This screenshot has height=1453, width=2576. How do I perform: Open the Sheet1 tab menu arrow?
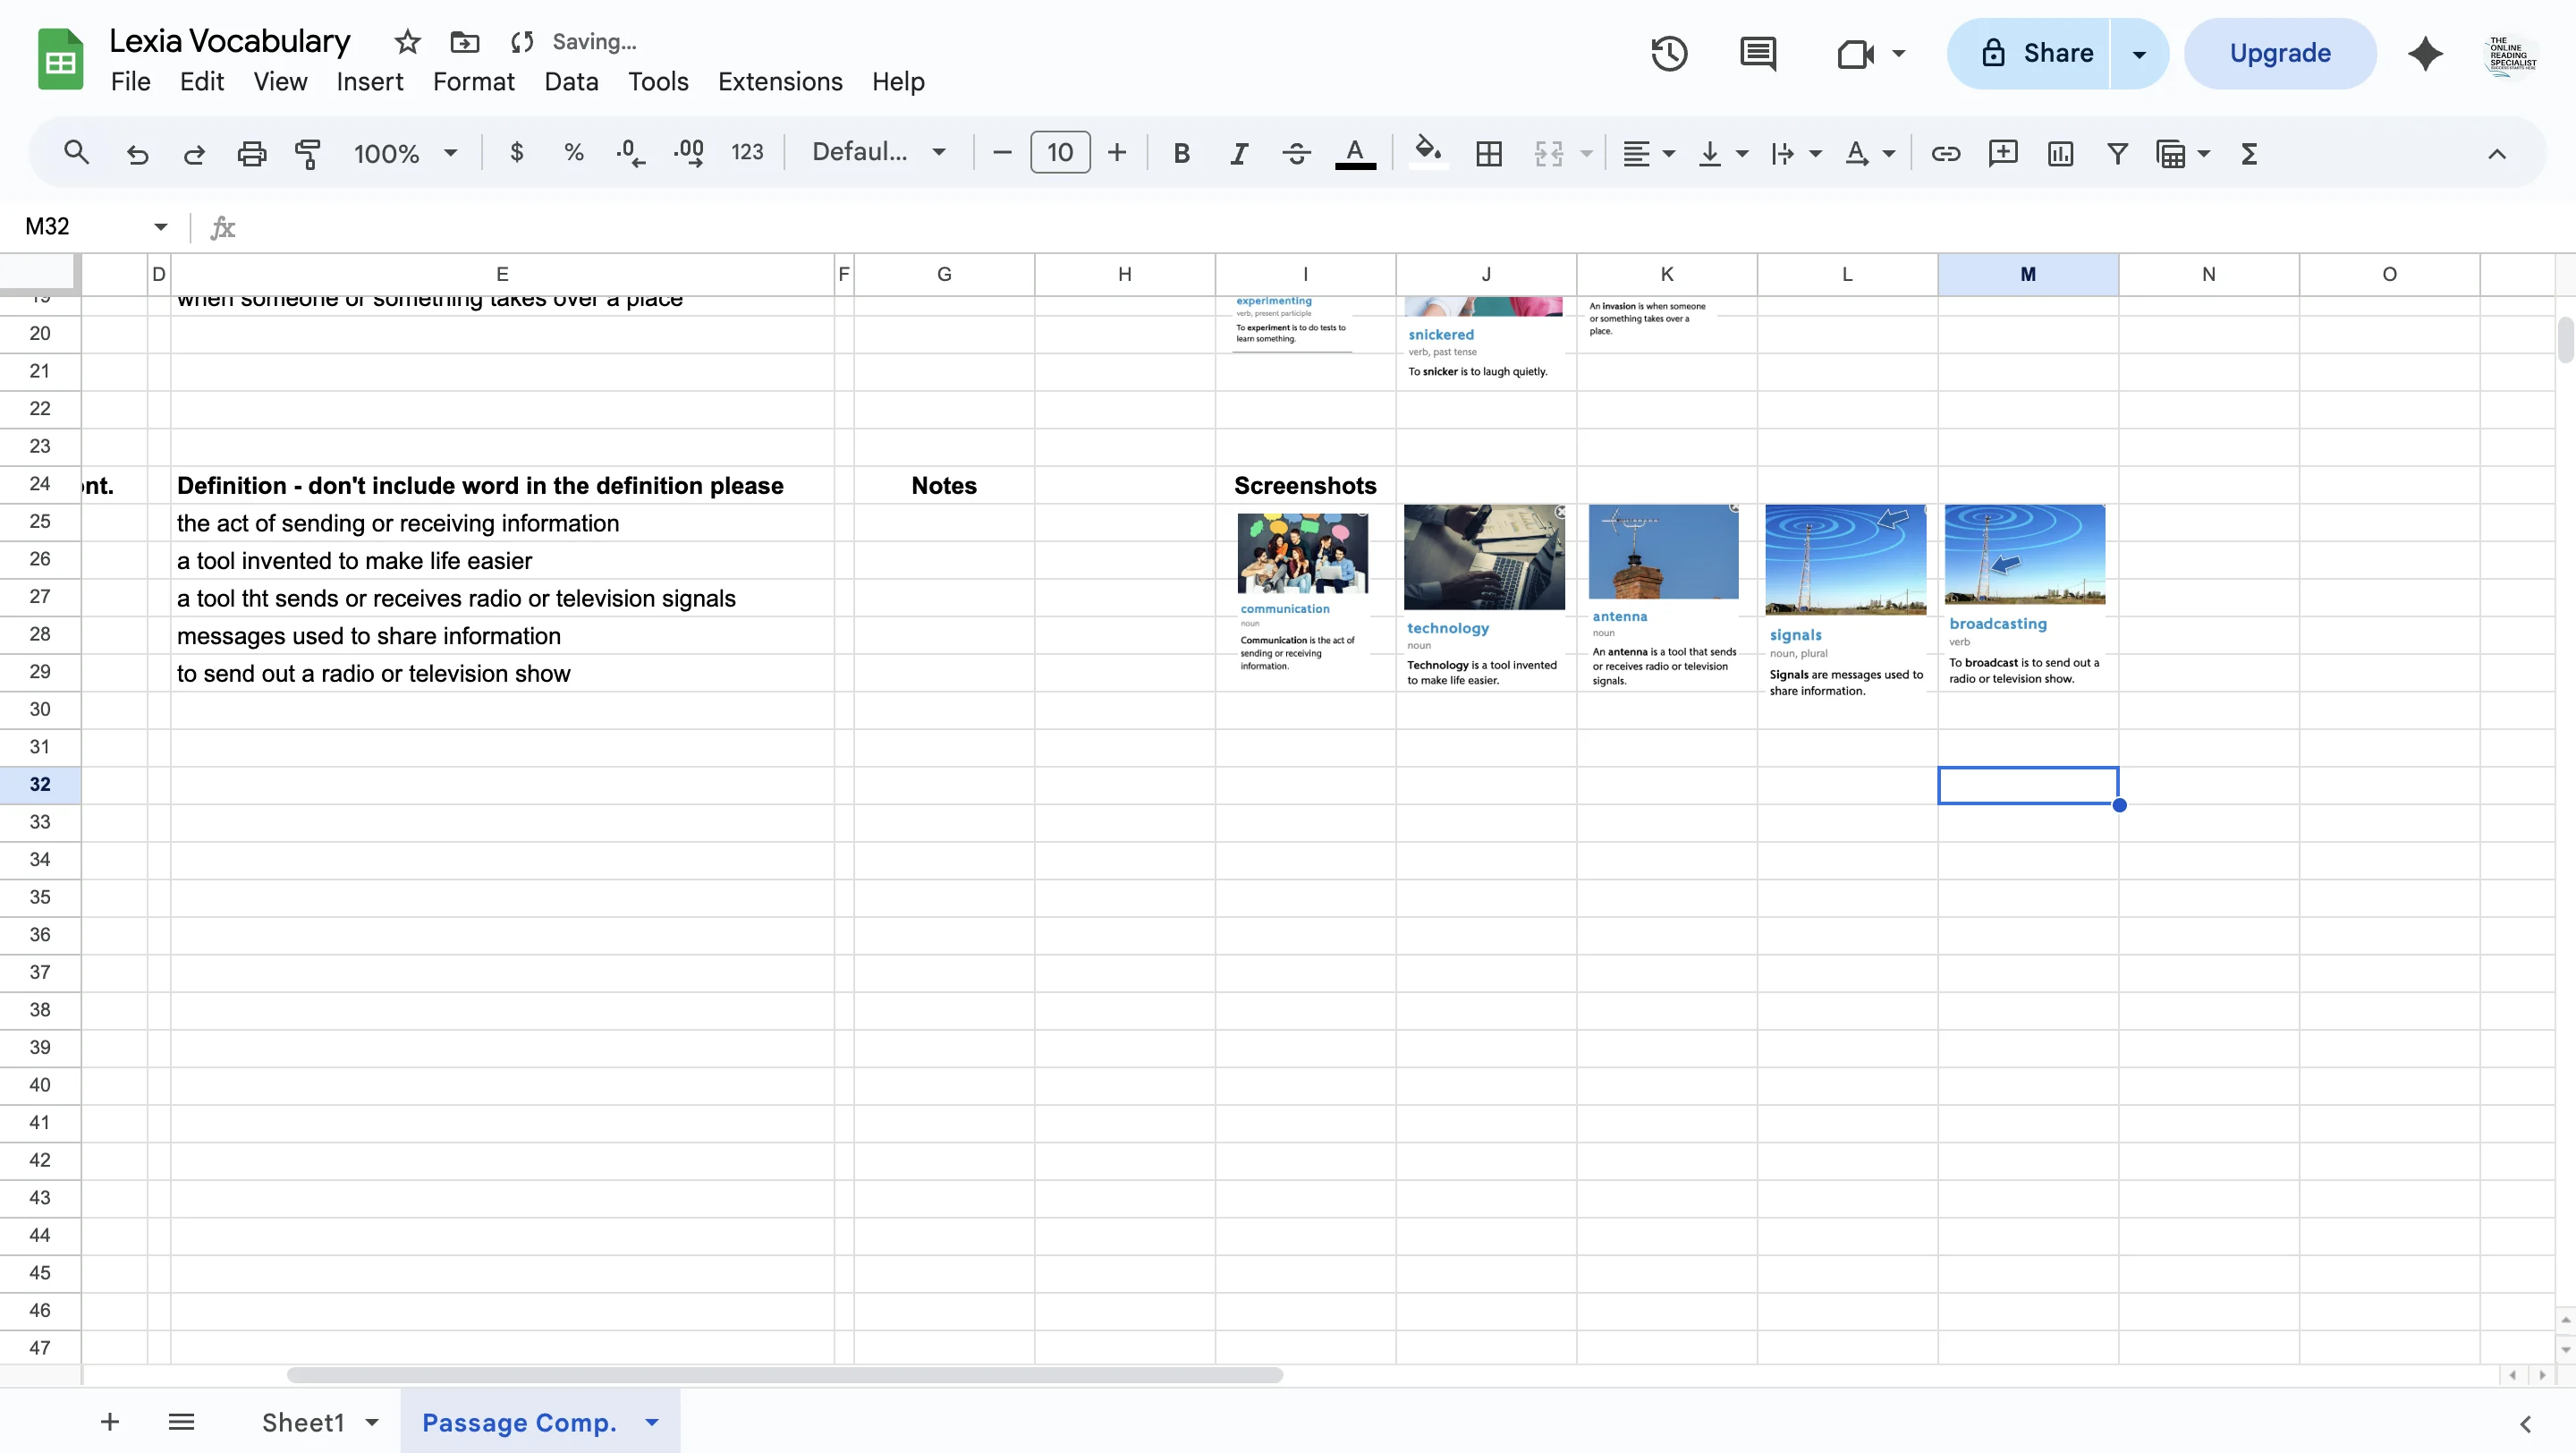point(371,1421)
